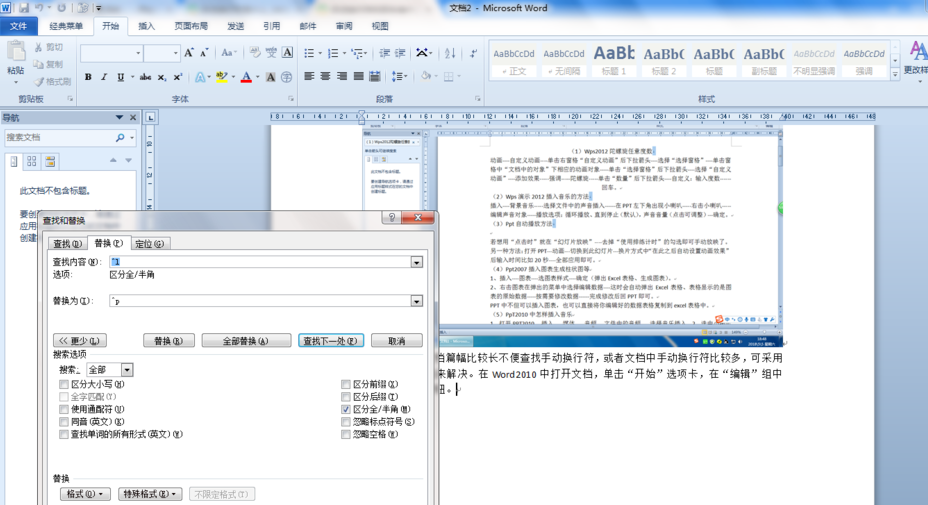The width and height of the screenshot is (928, 505).
Task: Click the bullets list icon
Action: click(x=309, y=53)
